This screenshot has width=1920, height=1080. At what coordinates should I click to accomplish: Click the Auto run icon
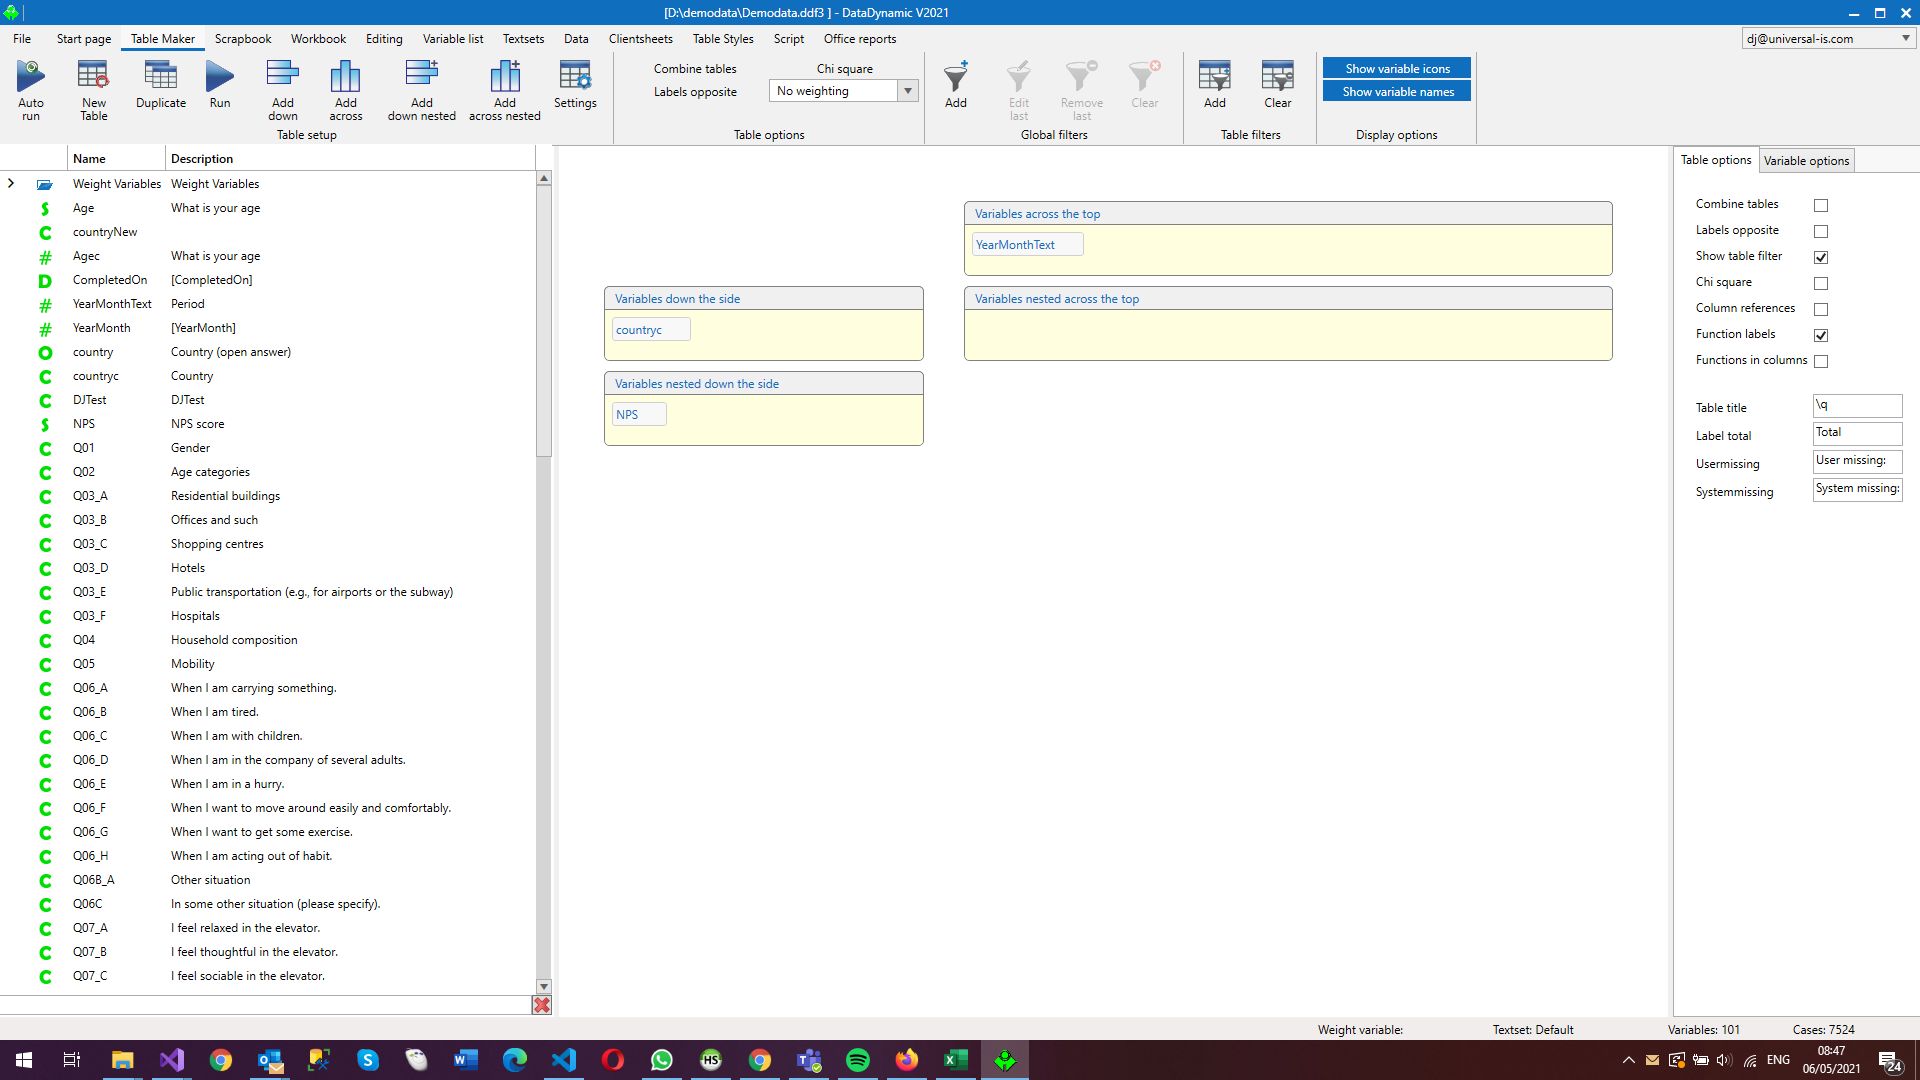(x=31, y=78)
